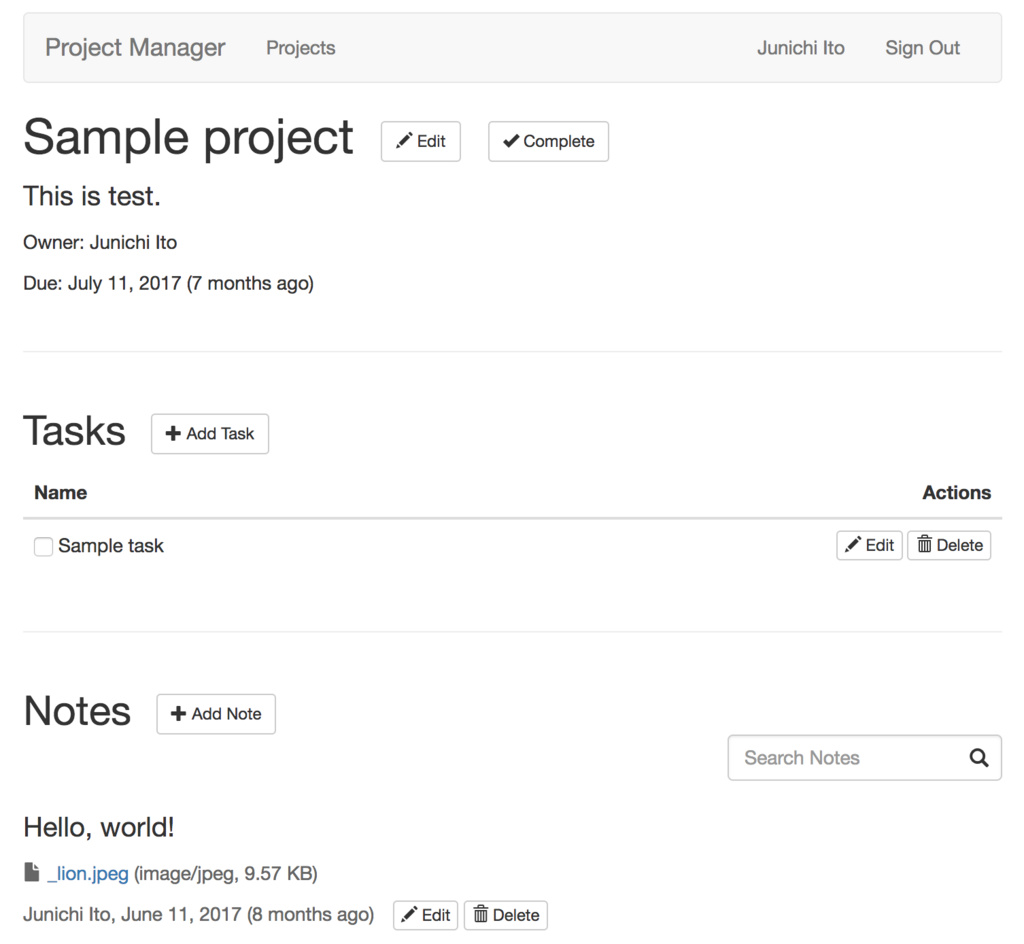
Task: Click the plus Add Note button
Action: (216, 714)
